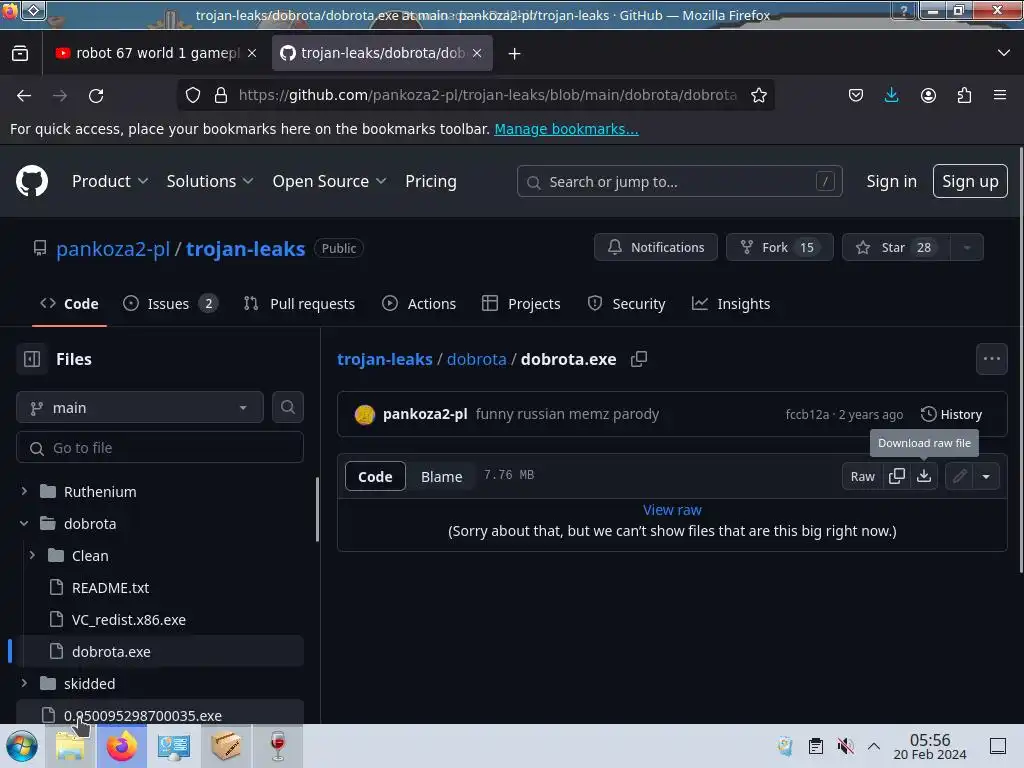
Task: Show hidden tray icons arrow
Action: (x=874, y=746)
